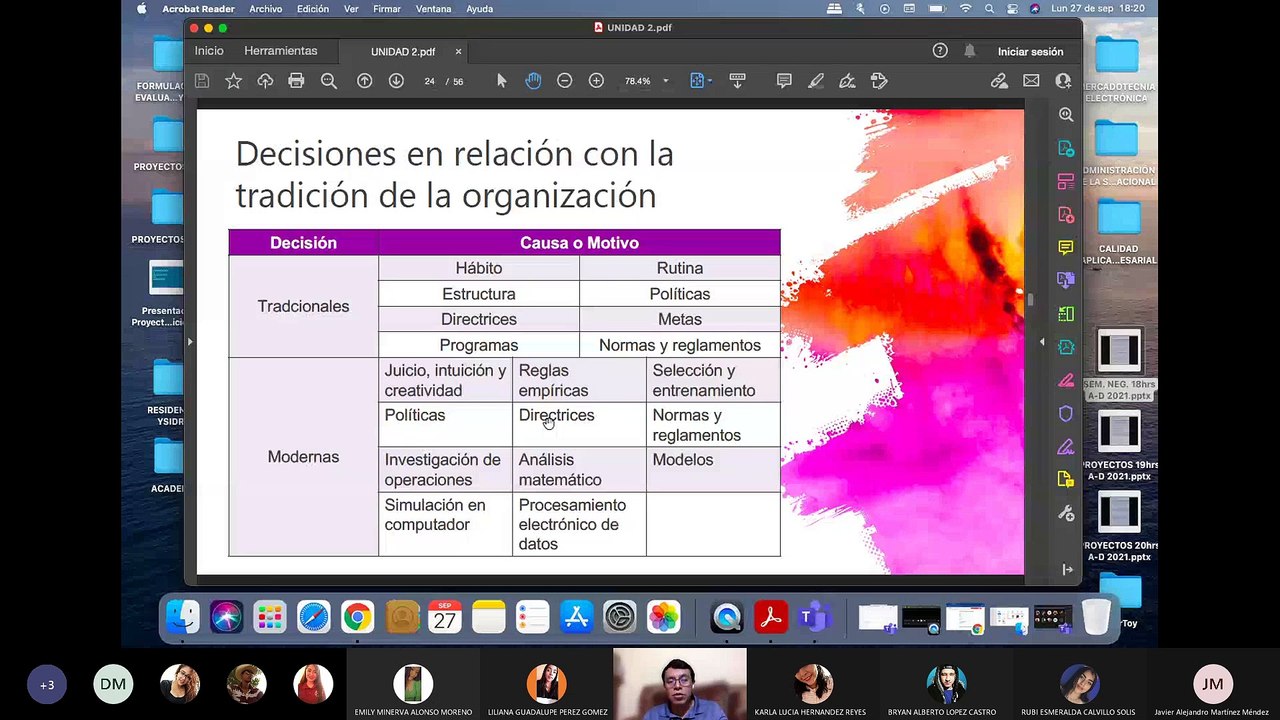Print the document with the printer icon

point(296,81)
